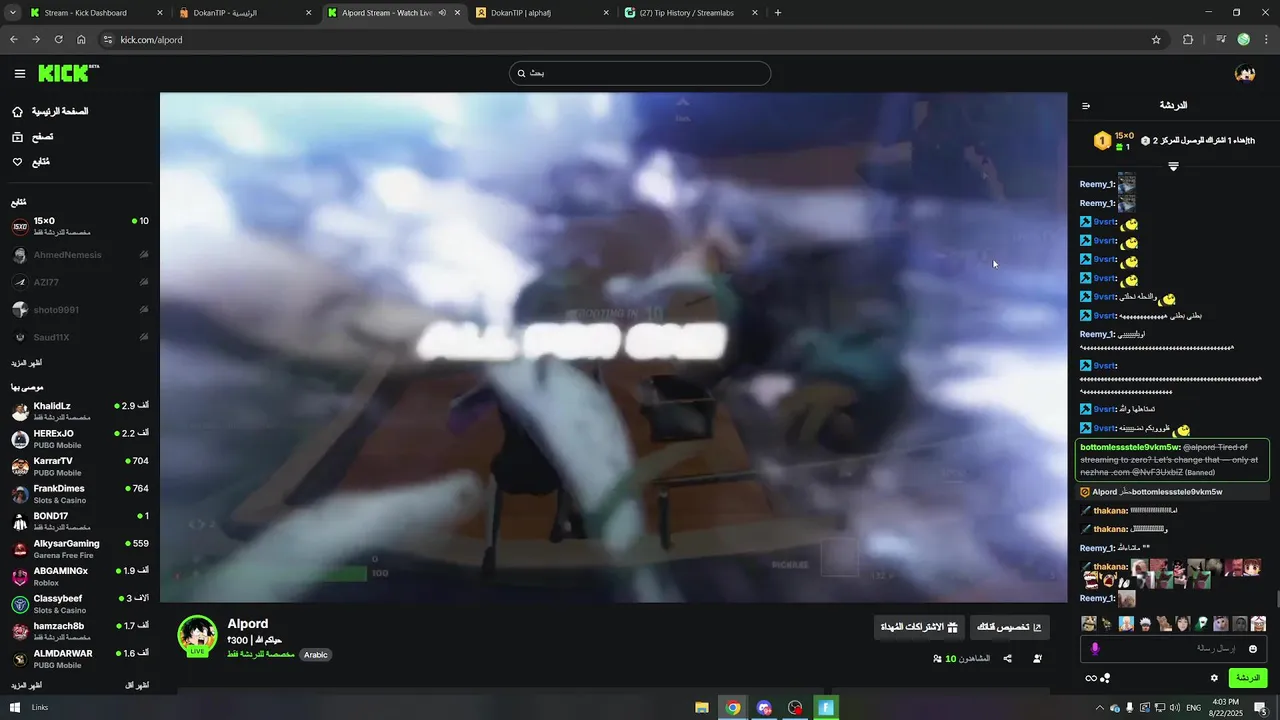Open Chrome from the taskbar
Viewport: 1280px width, 720px height.
(x=733, y=707)
